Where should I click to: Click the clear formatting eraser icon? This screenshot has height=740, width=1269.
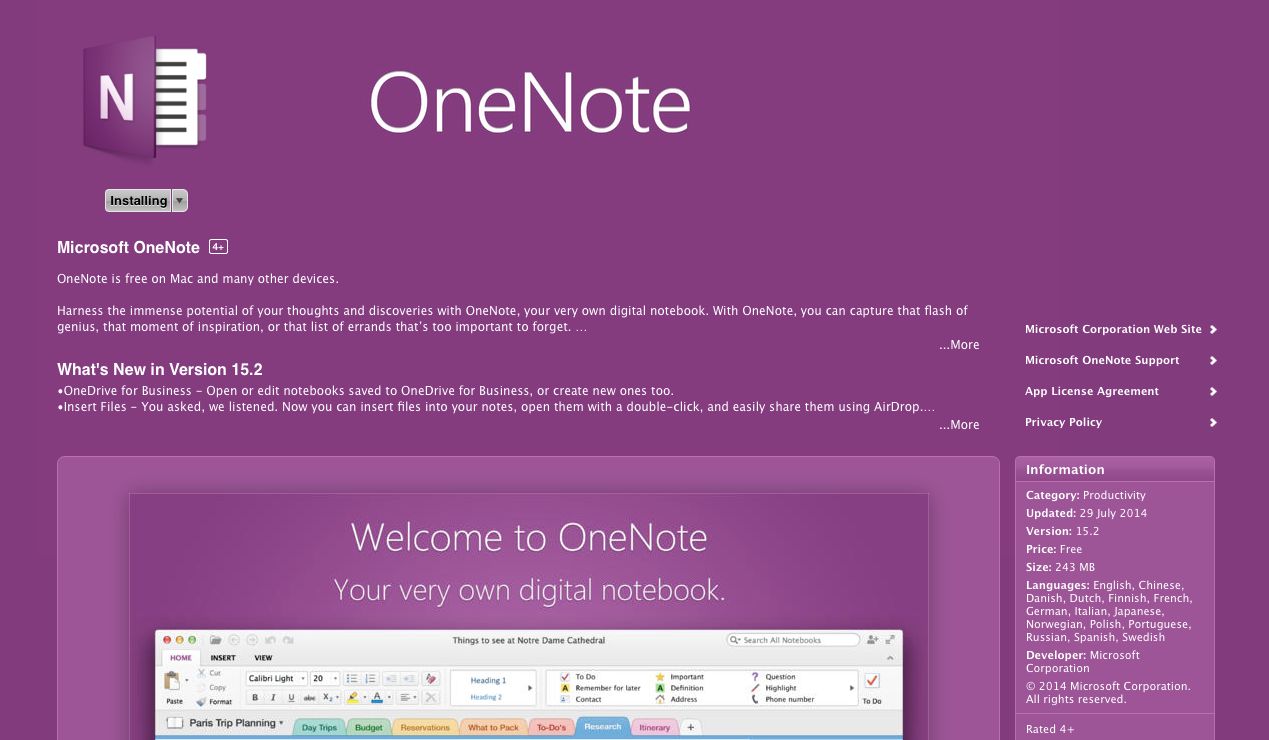[x=431, y=678]
